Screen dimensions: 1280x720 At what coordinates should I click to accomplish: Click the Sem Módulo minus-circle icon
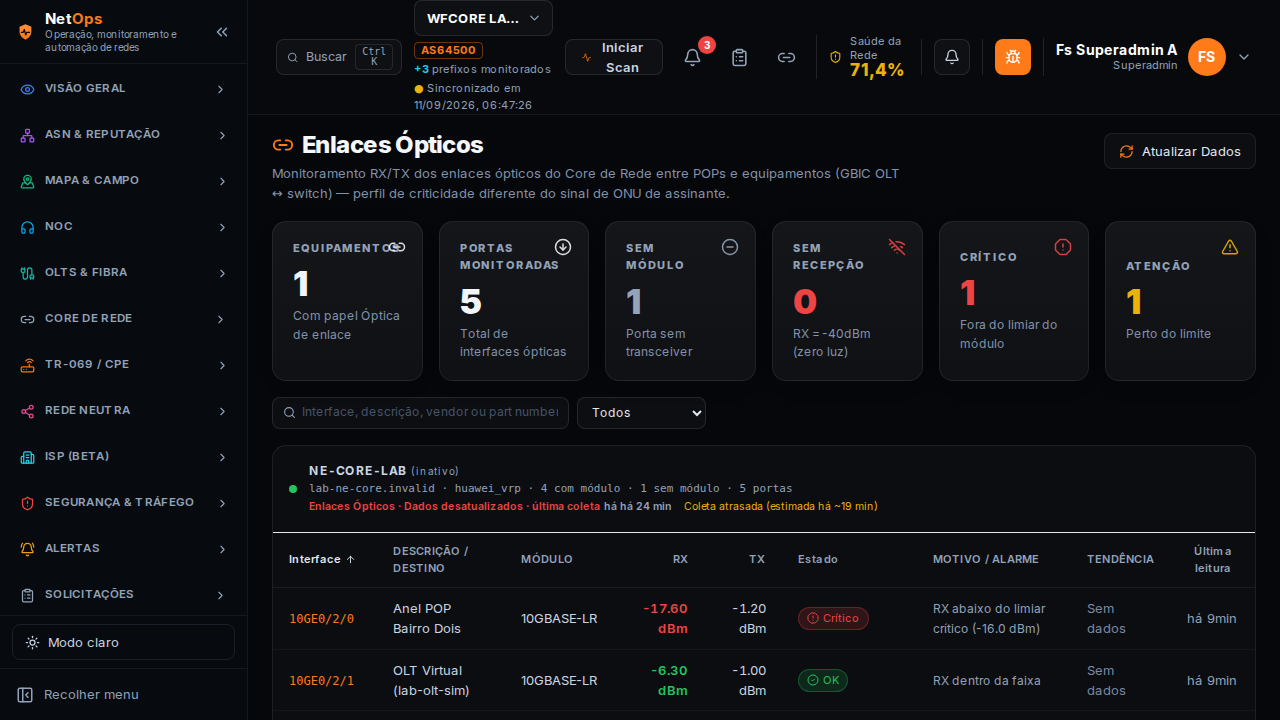pyautogui.click(x=730, y=247)
